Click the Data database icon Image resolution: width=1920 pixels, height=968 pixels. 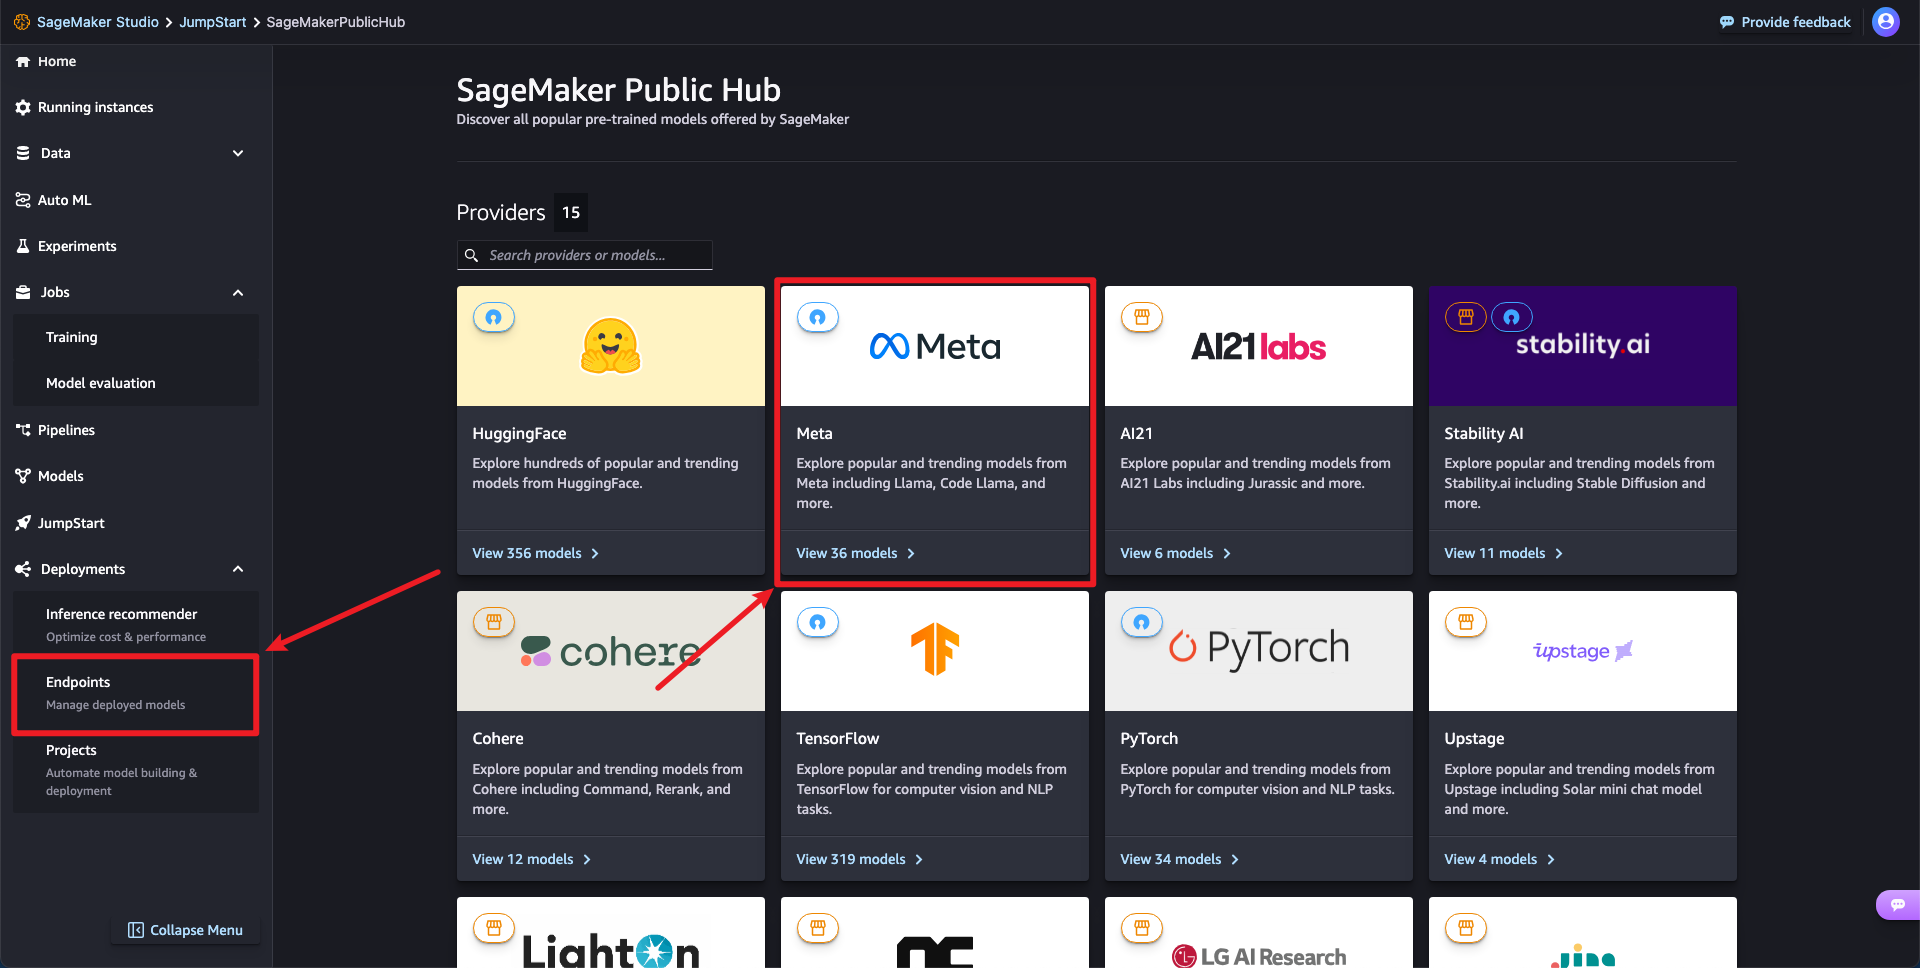(23, 153)
